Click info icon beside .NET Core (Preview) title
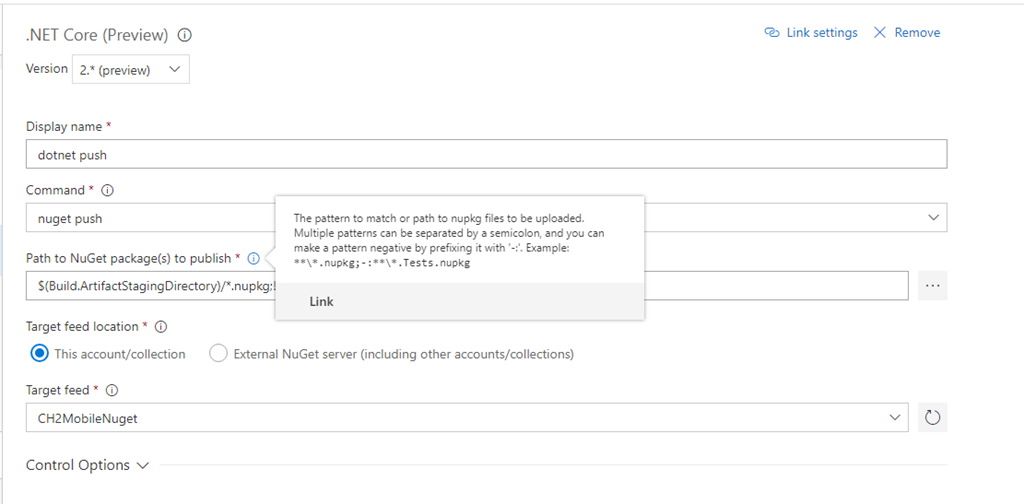Image resolution: width=1024 pixels, height=504 pixels. pyautogui.click(x=184, y=35)
